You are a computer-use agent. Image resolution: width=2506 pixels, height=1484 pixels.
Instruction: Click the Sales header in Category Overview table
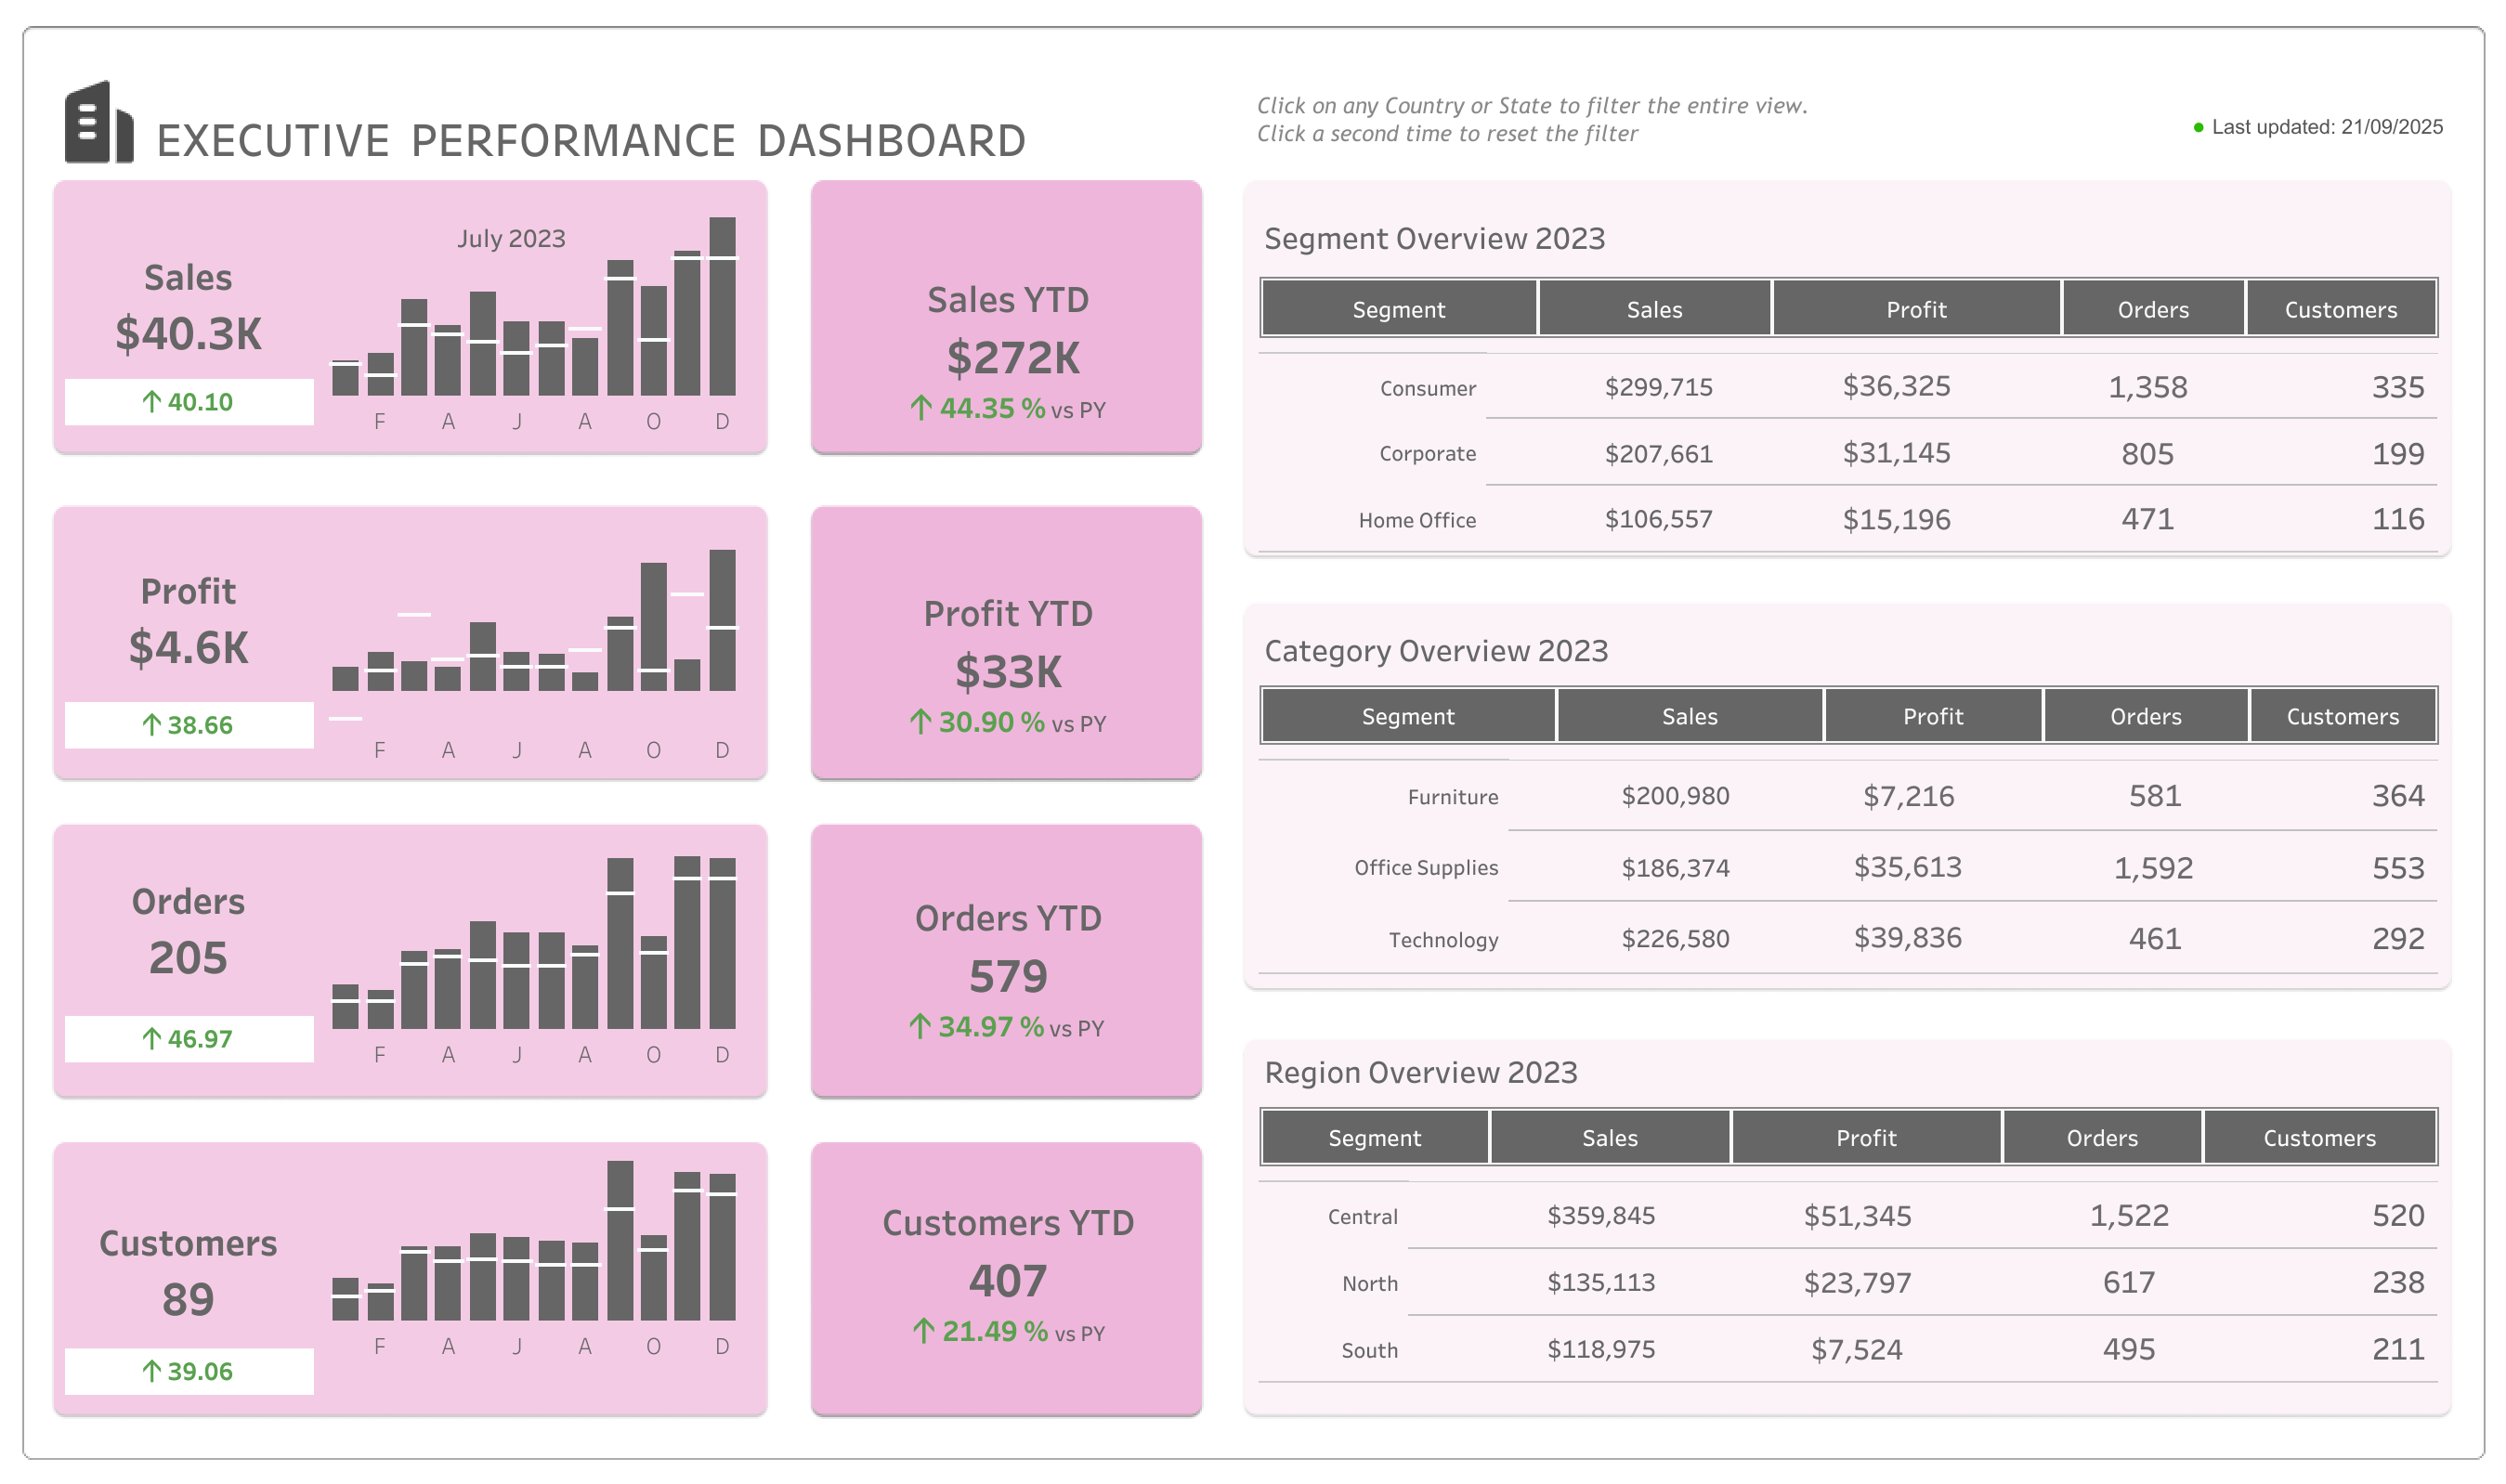coord(1688,716)
